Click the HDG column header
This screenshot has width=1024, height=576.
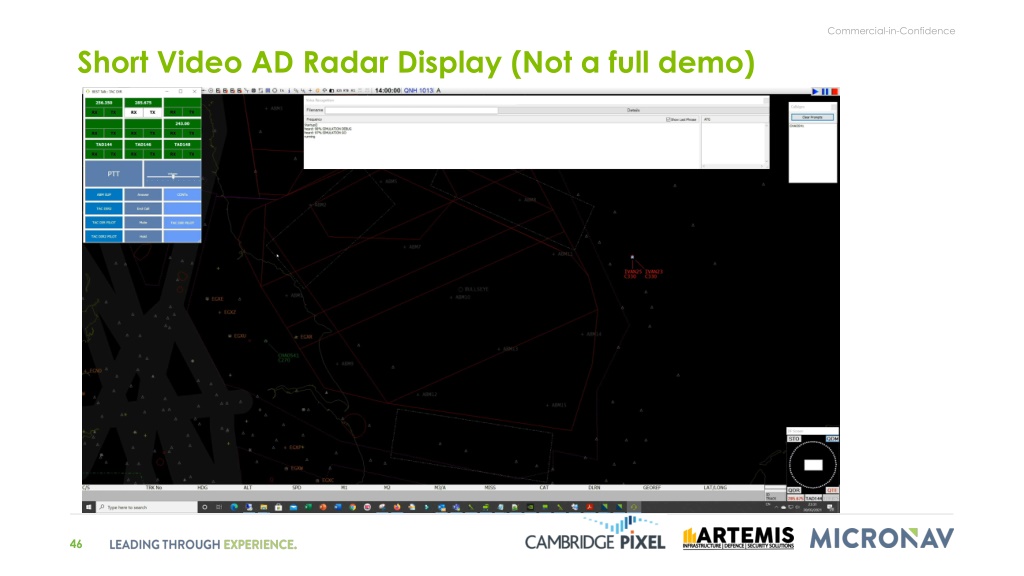[202, 488]
